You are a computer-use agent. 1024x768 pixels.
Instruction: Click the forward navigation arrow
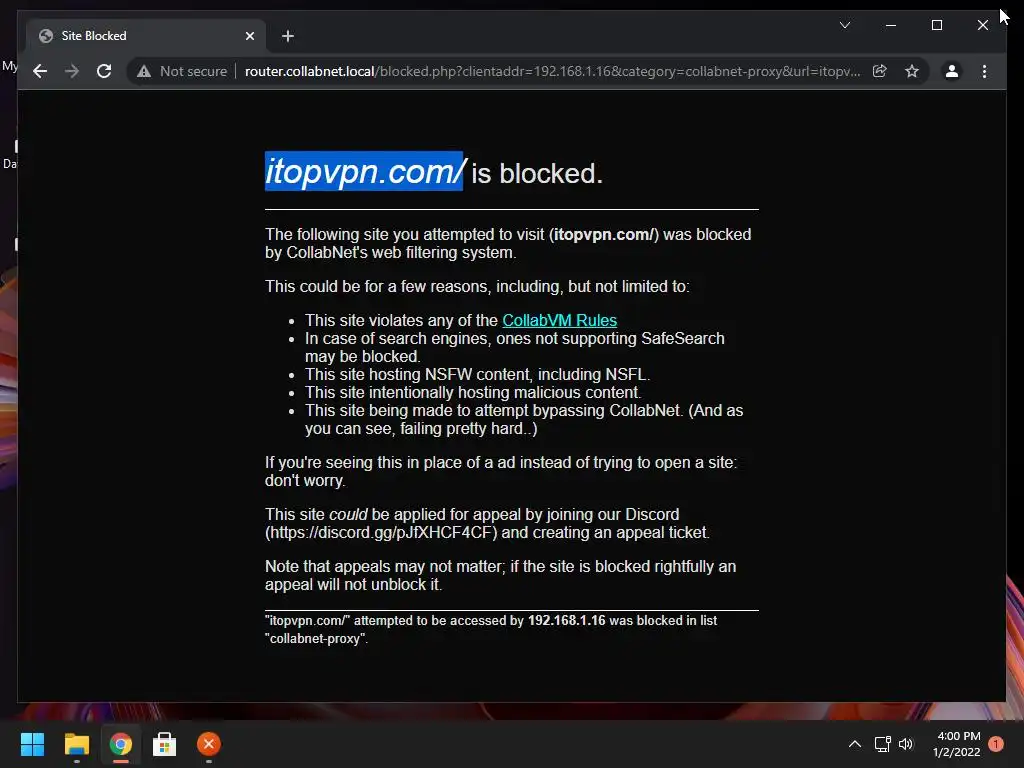[x=72, y=71]
